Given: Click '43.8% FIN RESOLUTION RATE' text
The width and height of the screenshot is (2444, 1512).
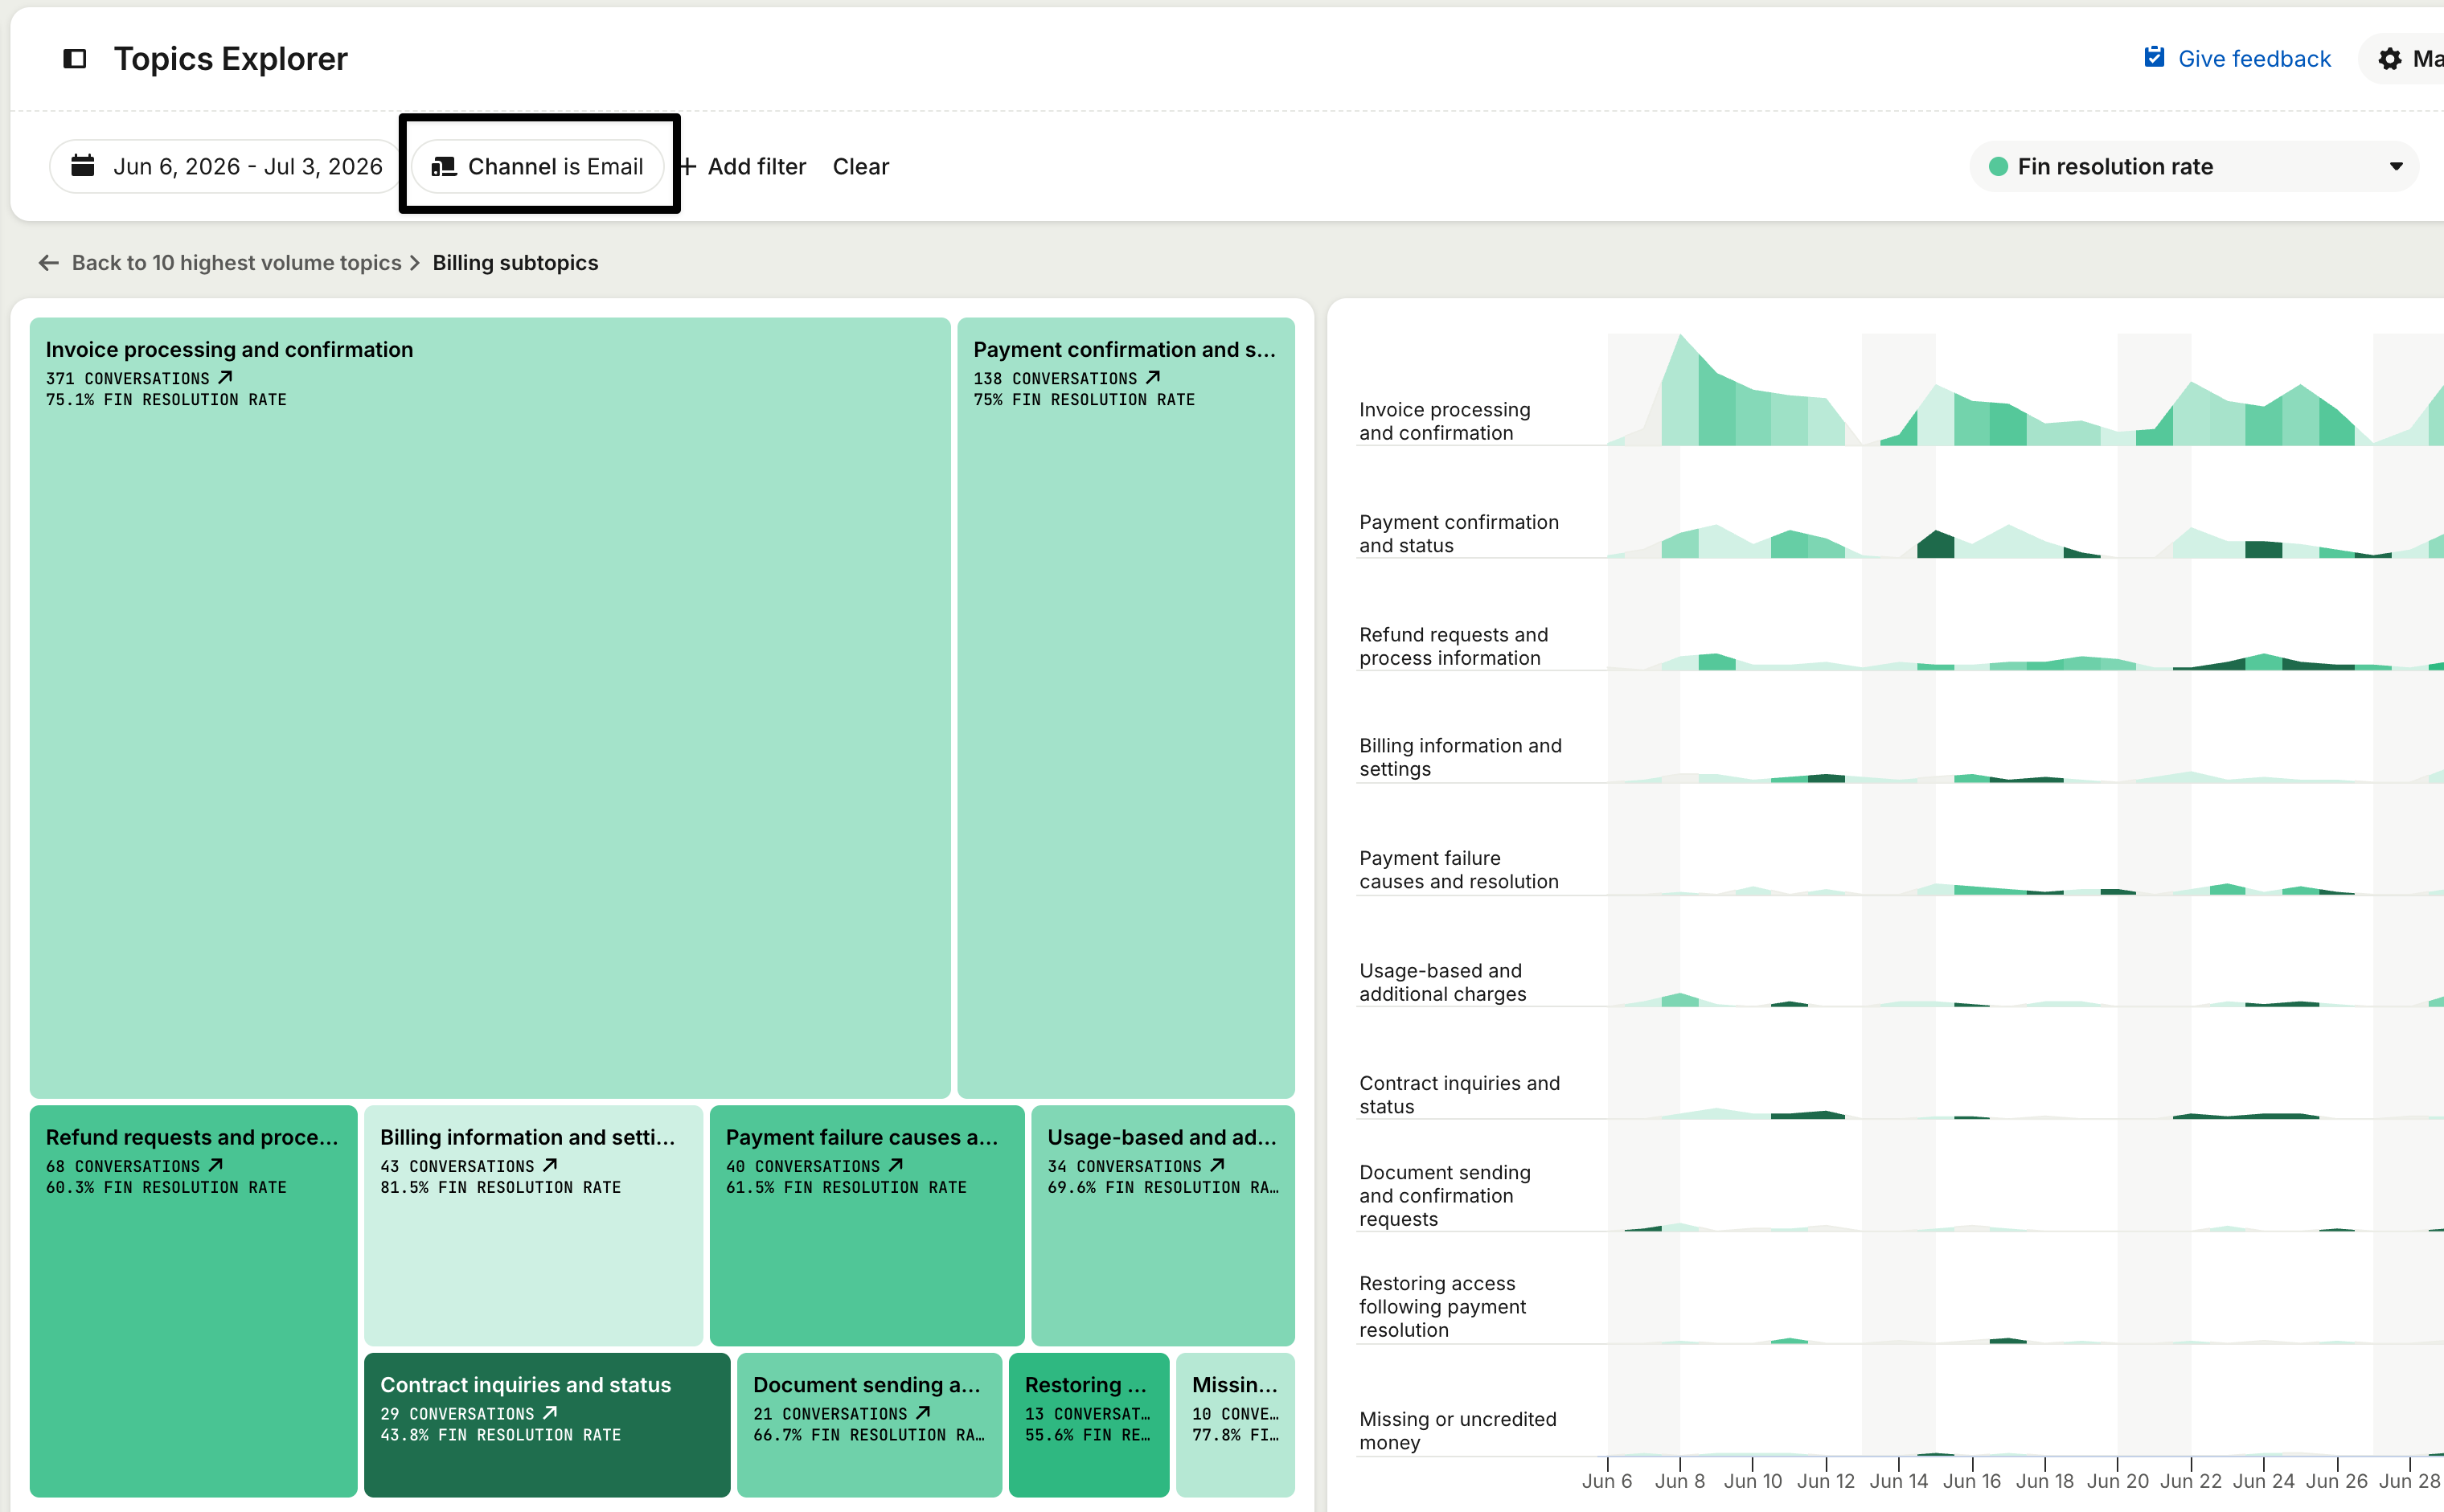Looking at the screenshot, I should (501, 1435).
